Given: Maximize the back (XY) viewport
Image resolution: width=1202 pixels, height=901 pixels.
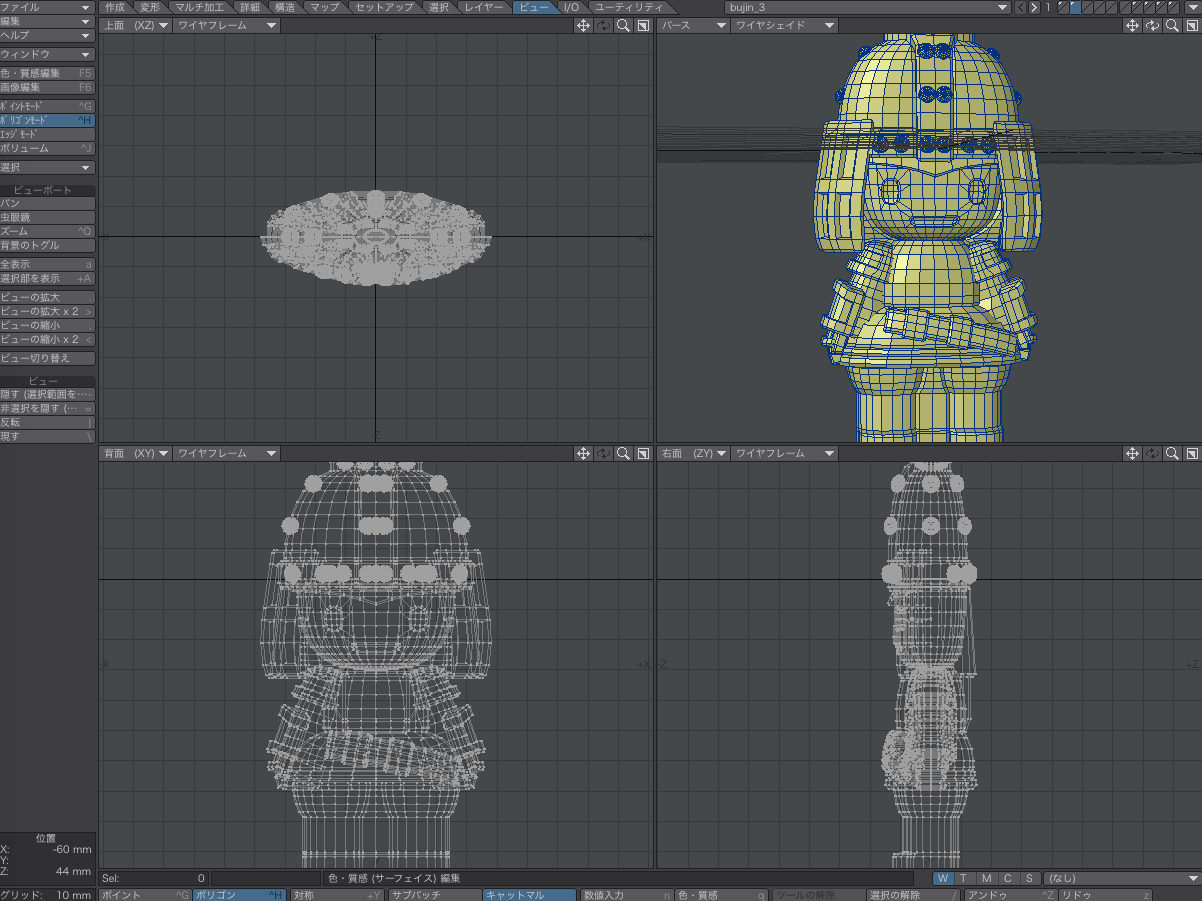Looking at the screenshot, I should click(x=643, y=453).
